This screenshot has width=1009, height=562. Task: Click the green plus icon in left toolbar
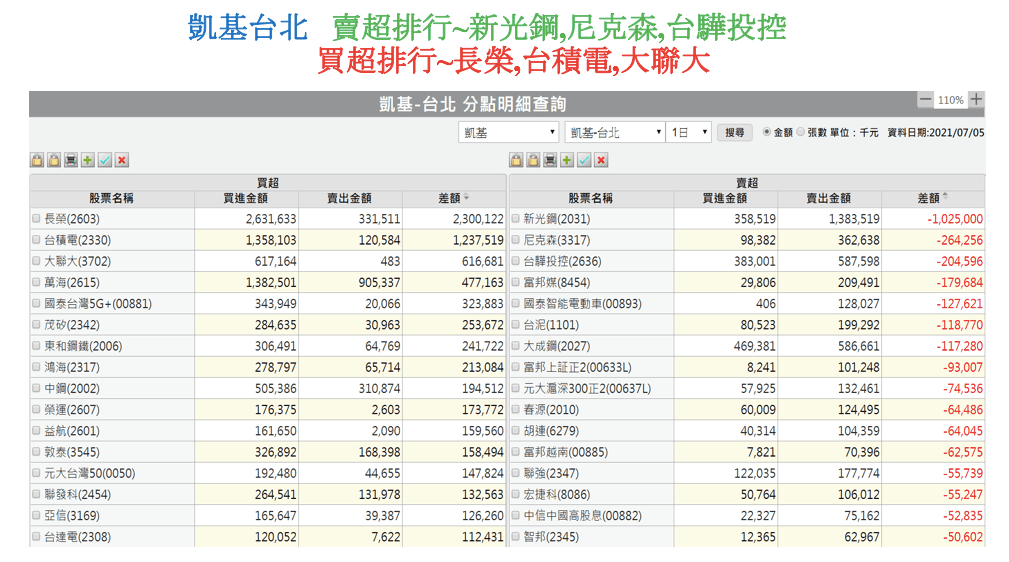tap(88, 160)
